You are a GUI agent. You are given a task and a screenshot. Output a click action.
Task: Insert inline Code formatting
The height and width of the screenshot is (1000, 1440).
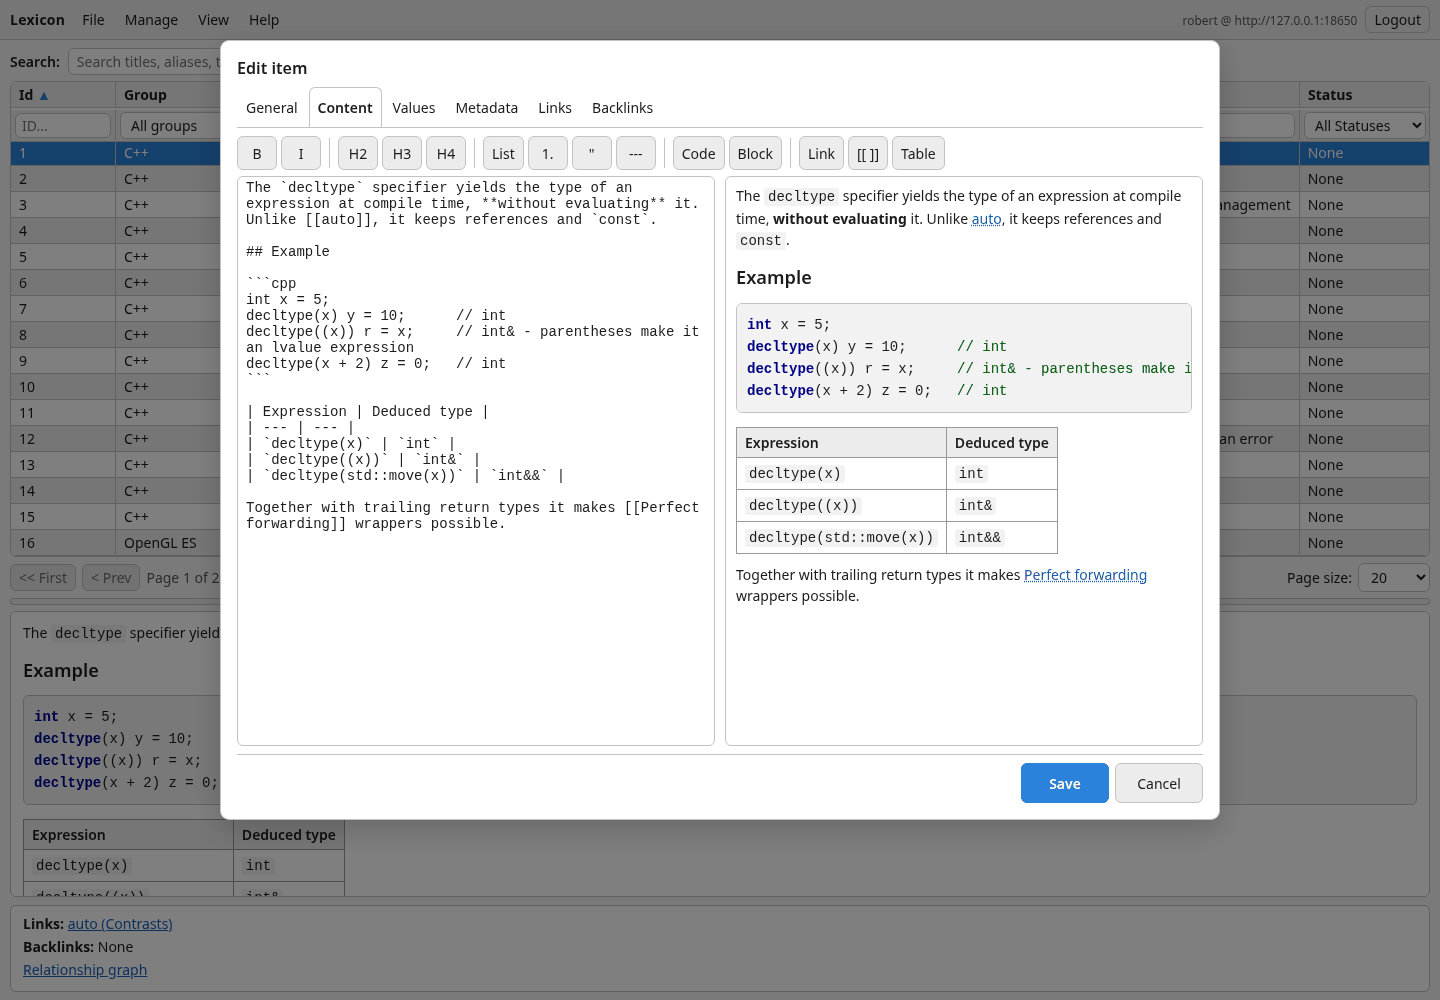[x=698, y=154]
